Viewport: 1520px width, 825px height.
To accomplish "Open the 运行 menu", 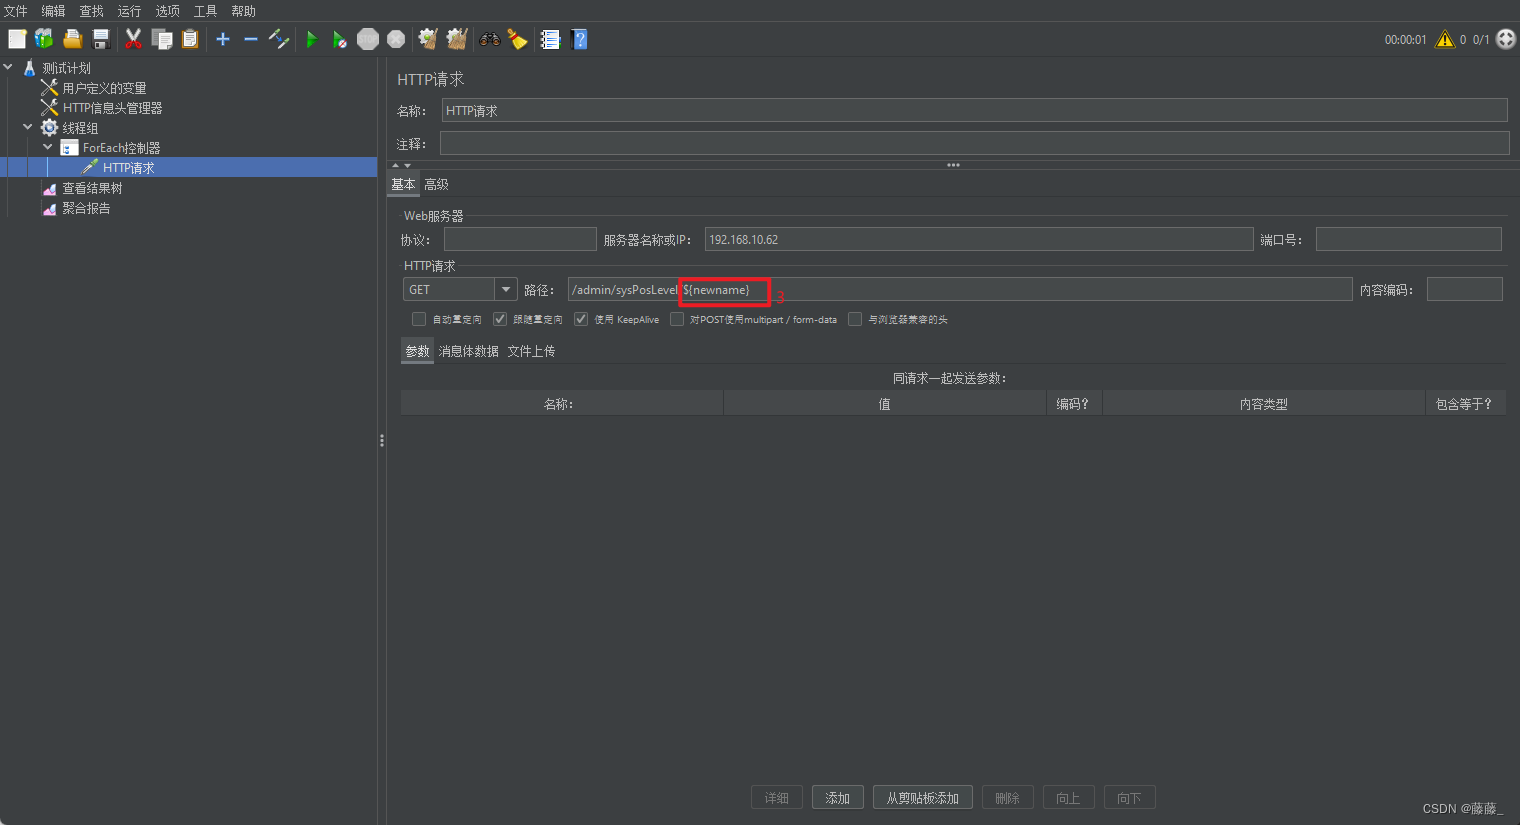I will (129, 11).
